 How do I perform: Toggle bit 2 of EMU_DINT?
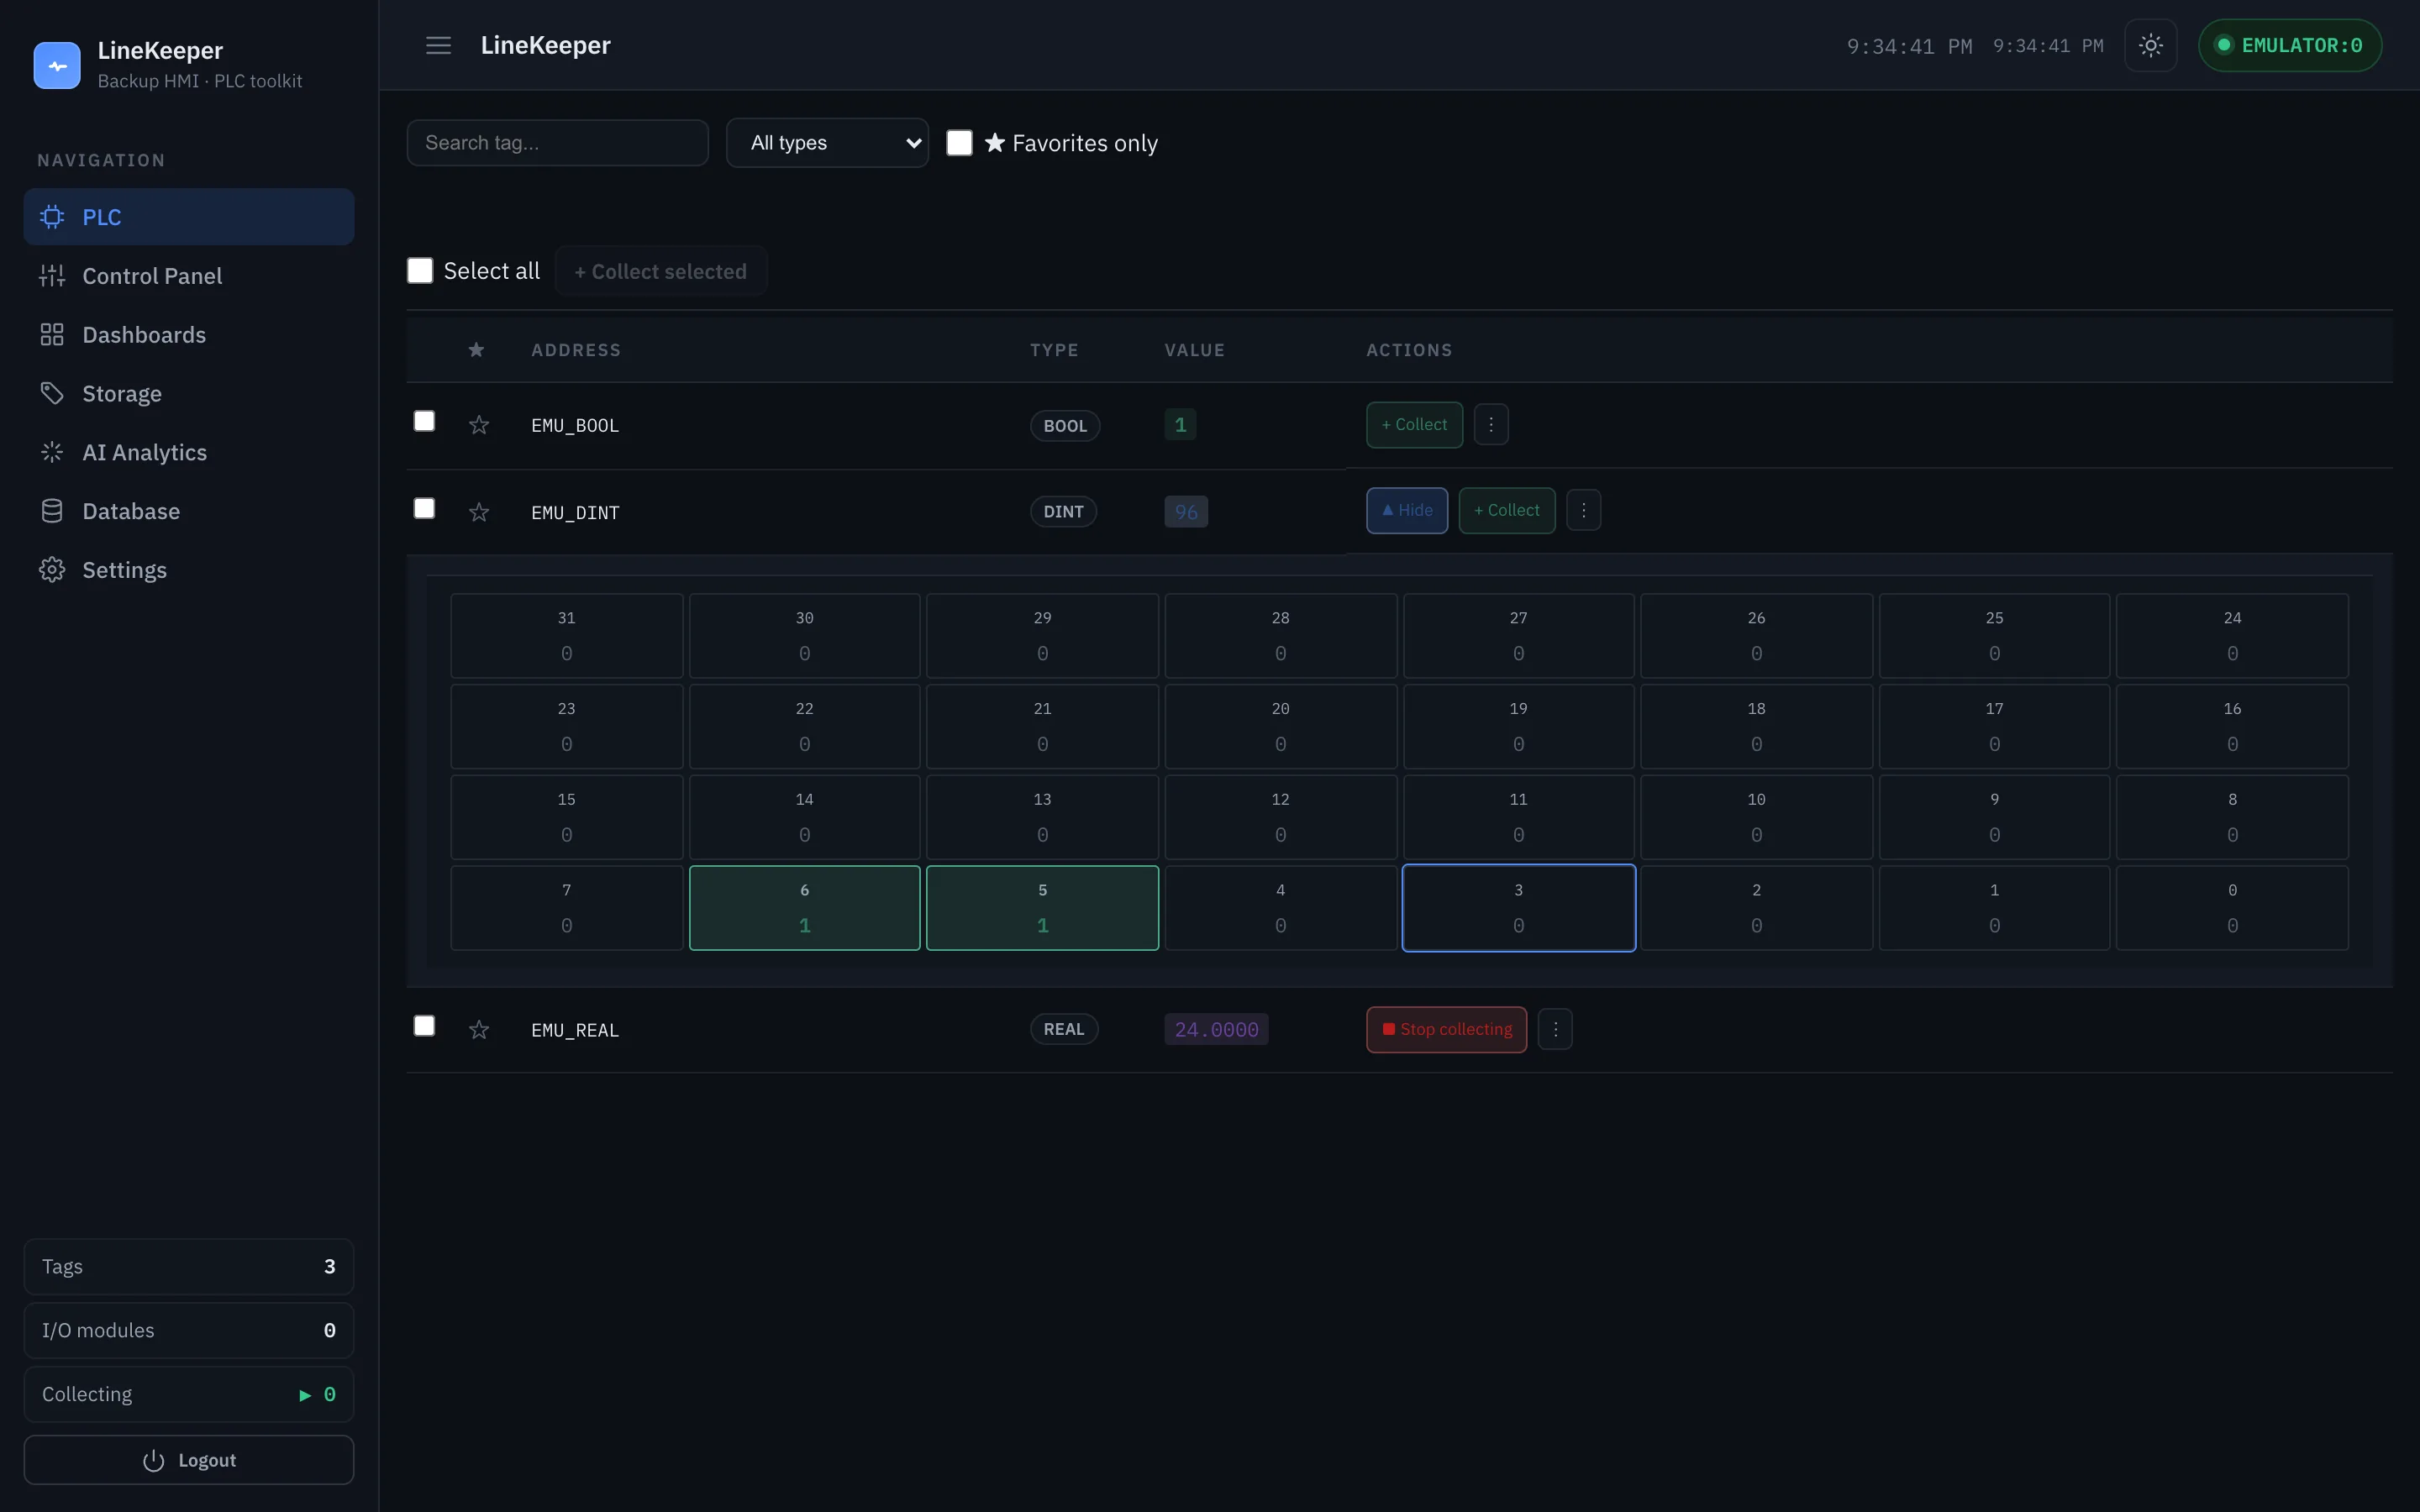click(1756, 908)
